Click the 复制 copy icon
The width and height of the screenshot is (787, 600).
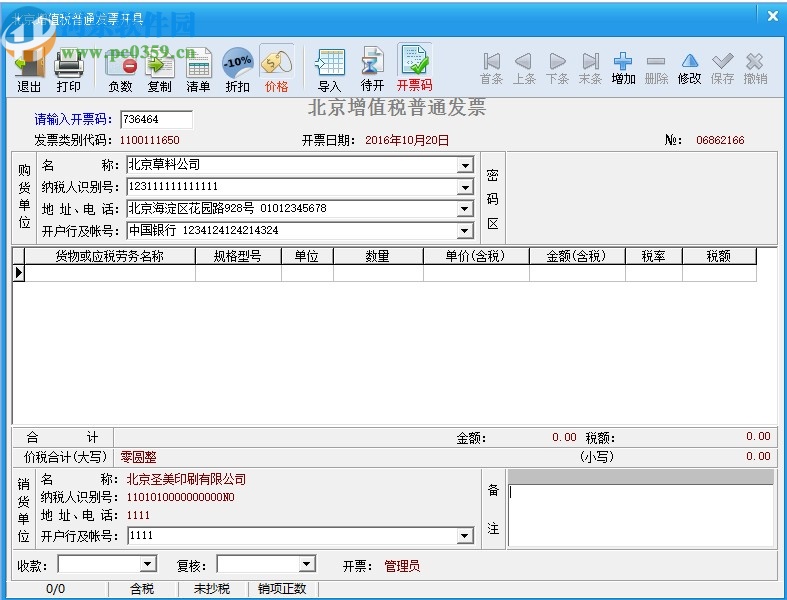pos(160,71)
